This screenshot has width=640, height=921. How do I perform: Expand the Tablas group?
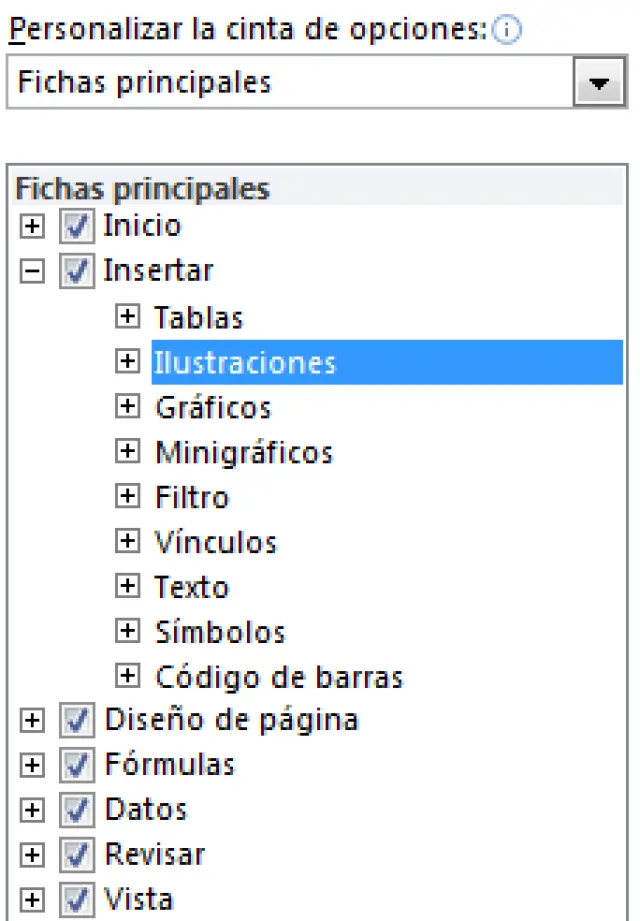click(127, 317)
